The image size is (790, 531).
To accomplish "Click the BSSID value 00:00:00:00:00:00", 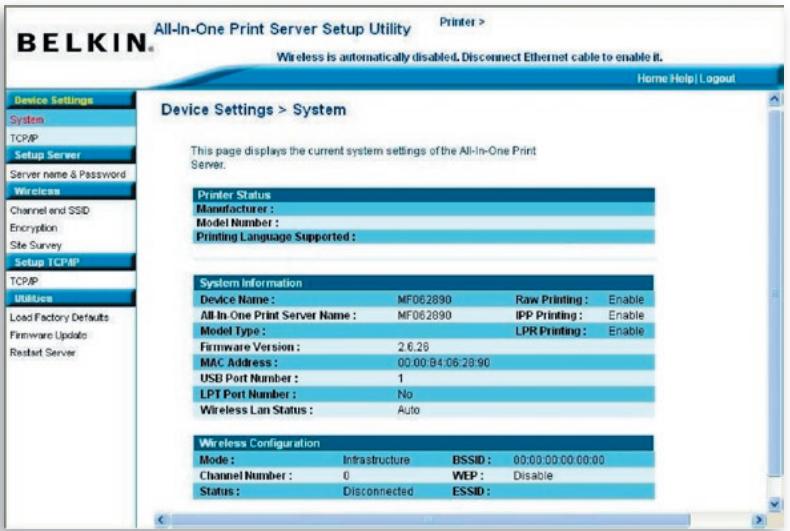I will click(559, 460).
